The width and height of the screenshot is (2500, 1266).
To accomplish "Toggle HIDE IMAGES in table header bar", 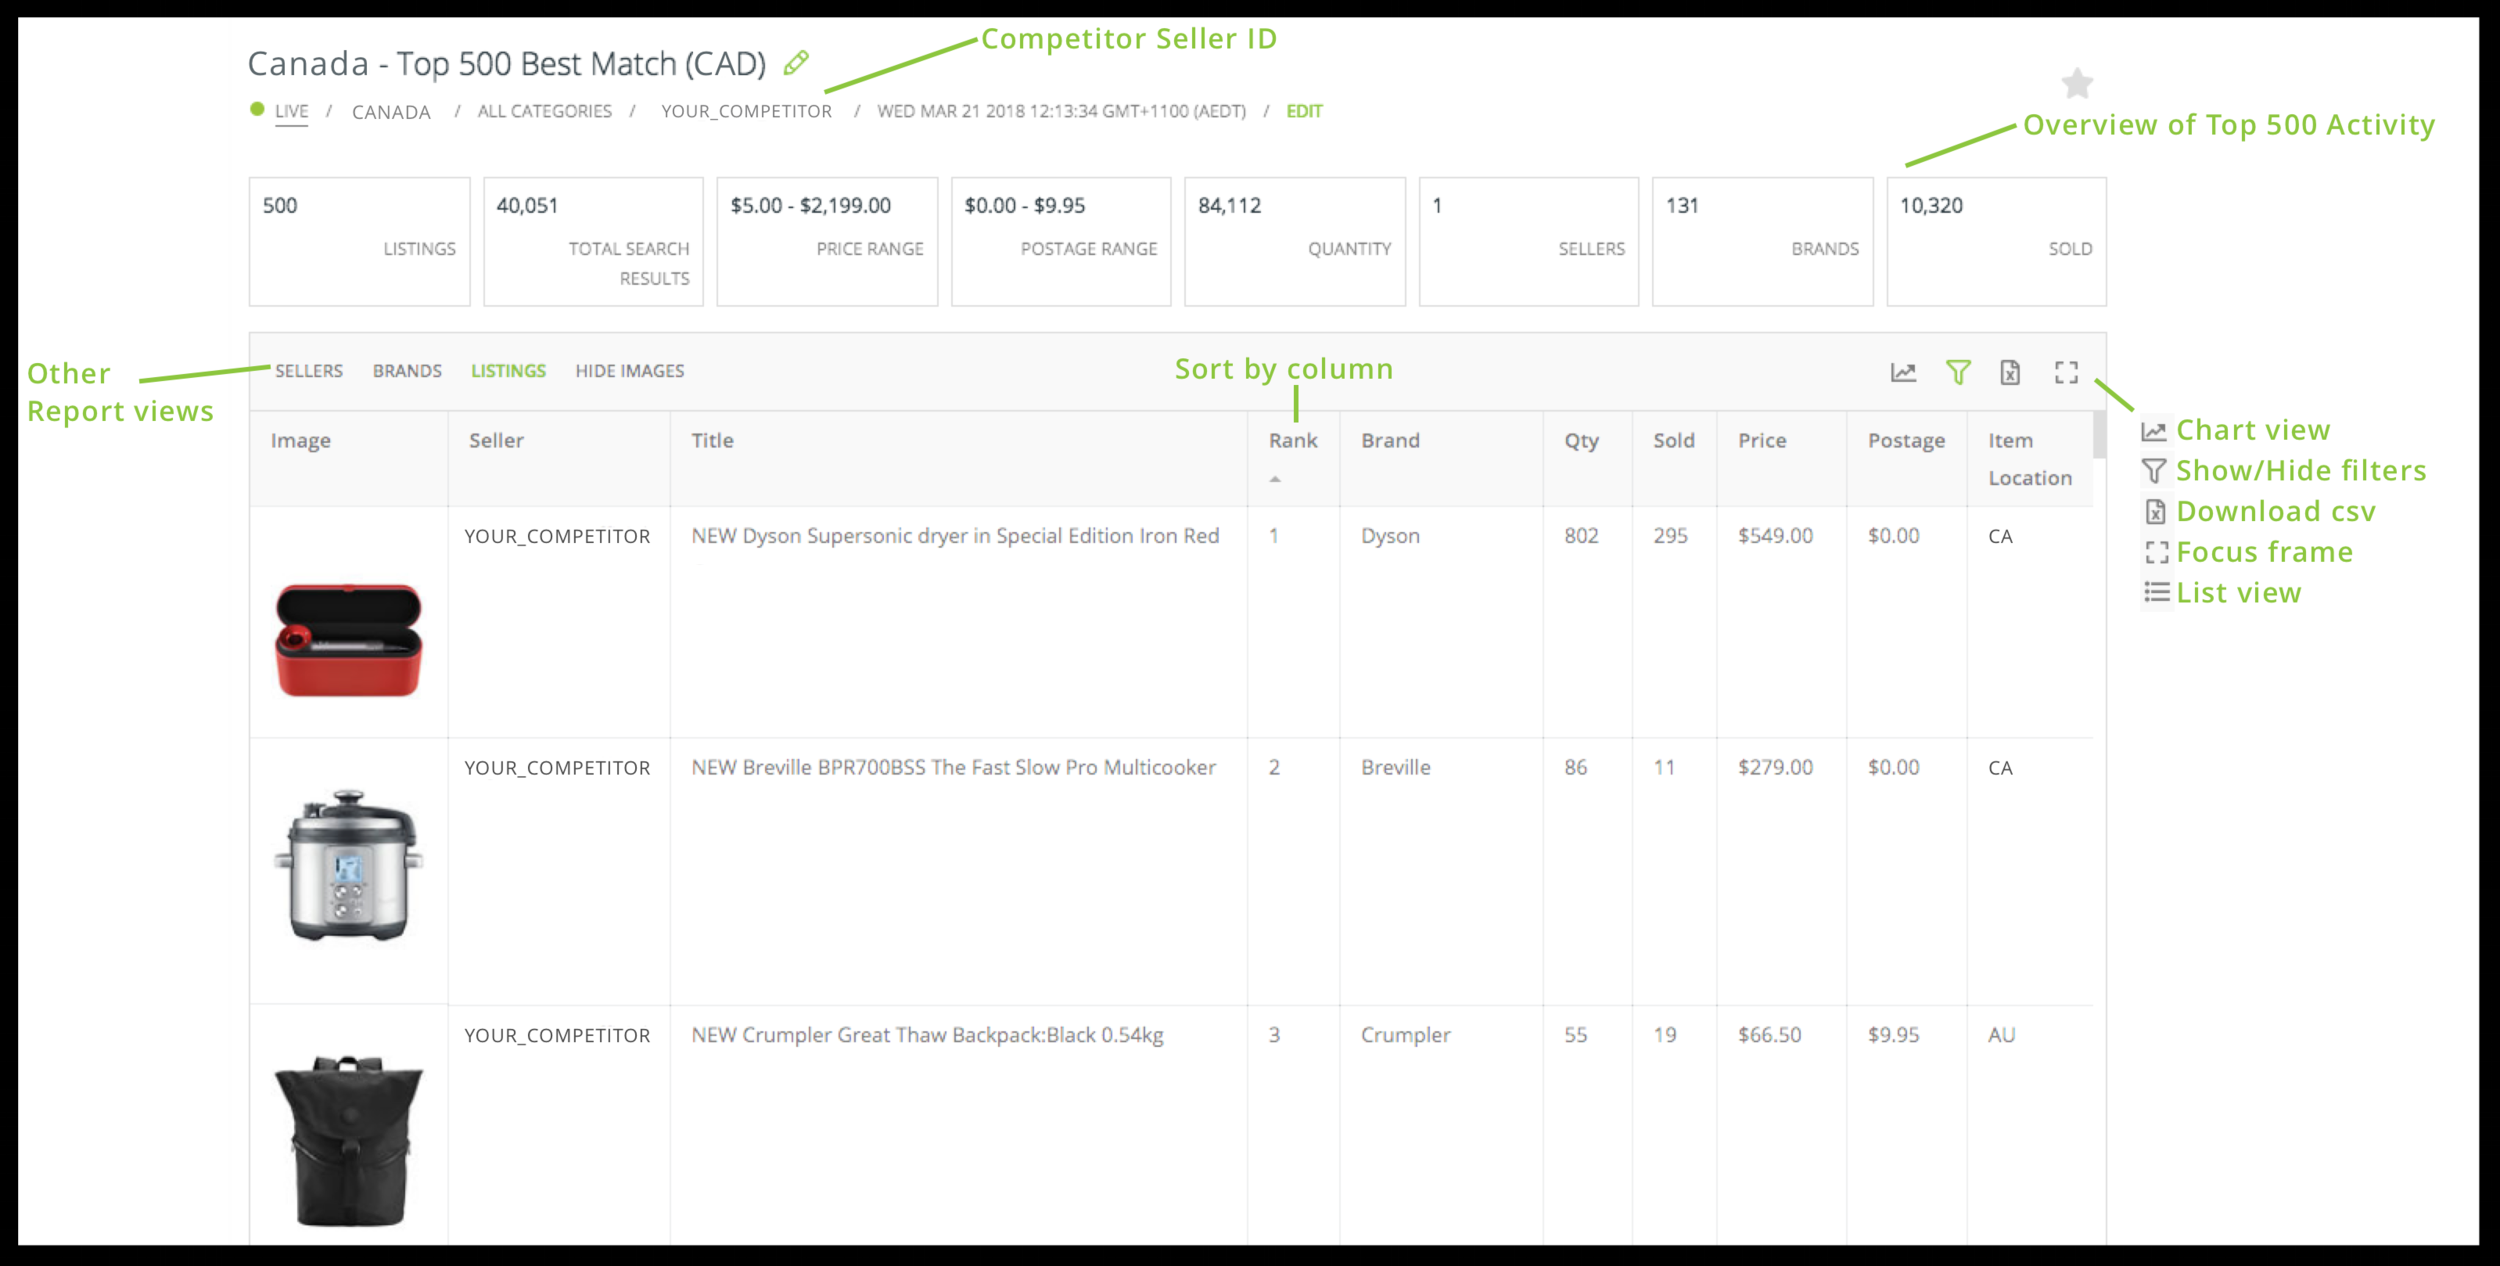I will pyautogui.click(x=629, y=371).
